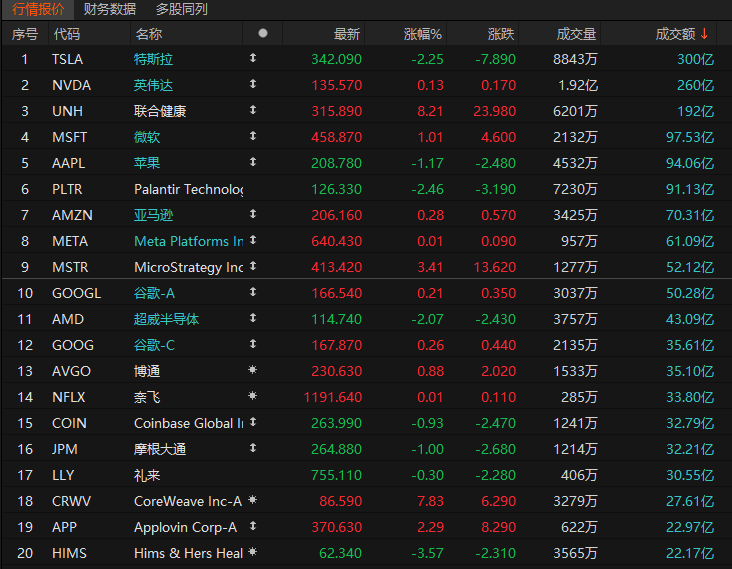Sort the list by 最新 price header
Viewport: 732px width, 569px height.
tap(347, 34)
